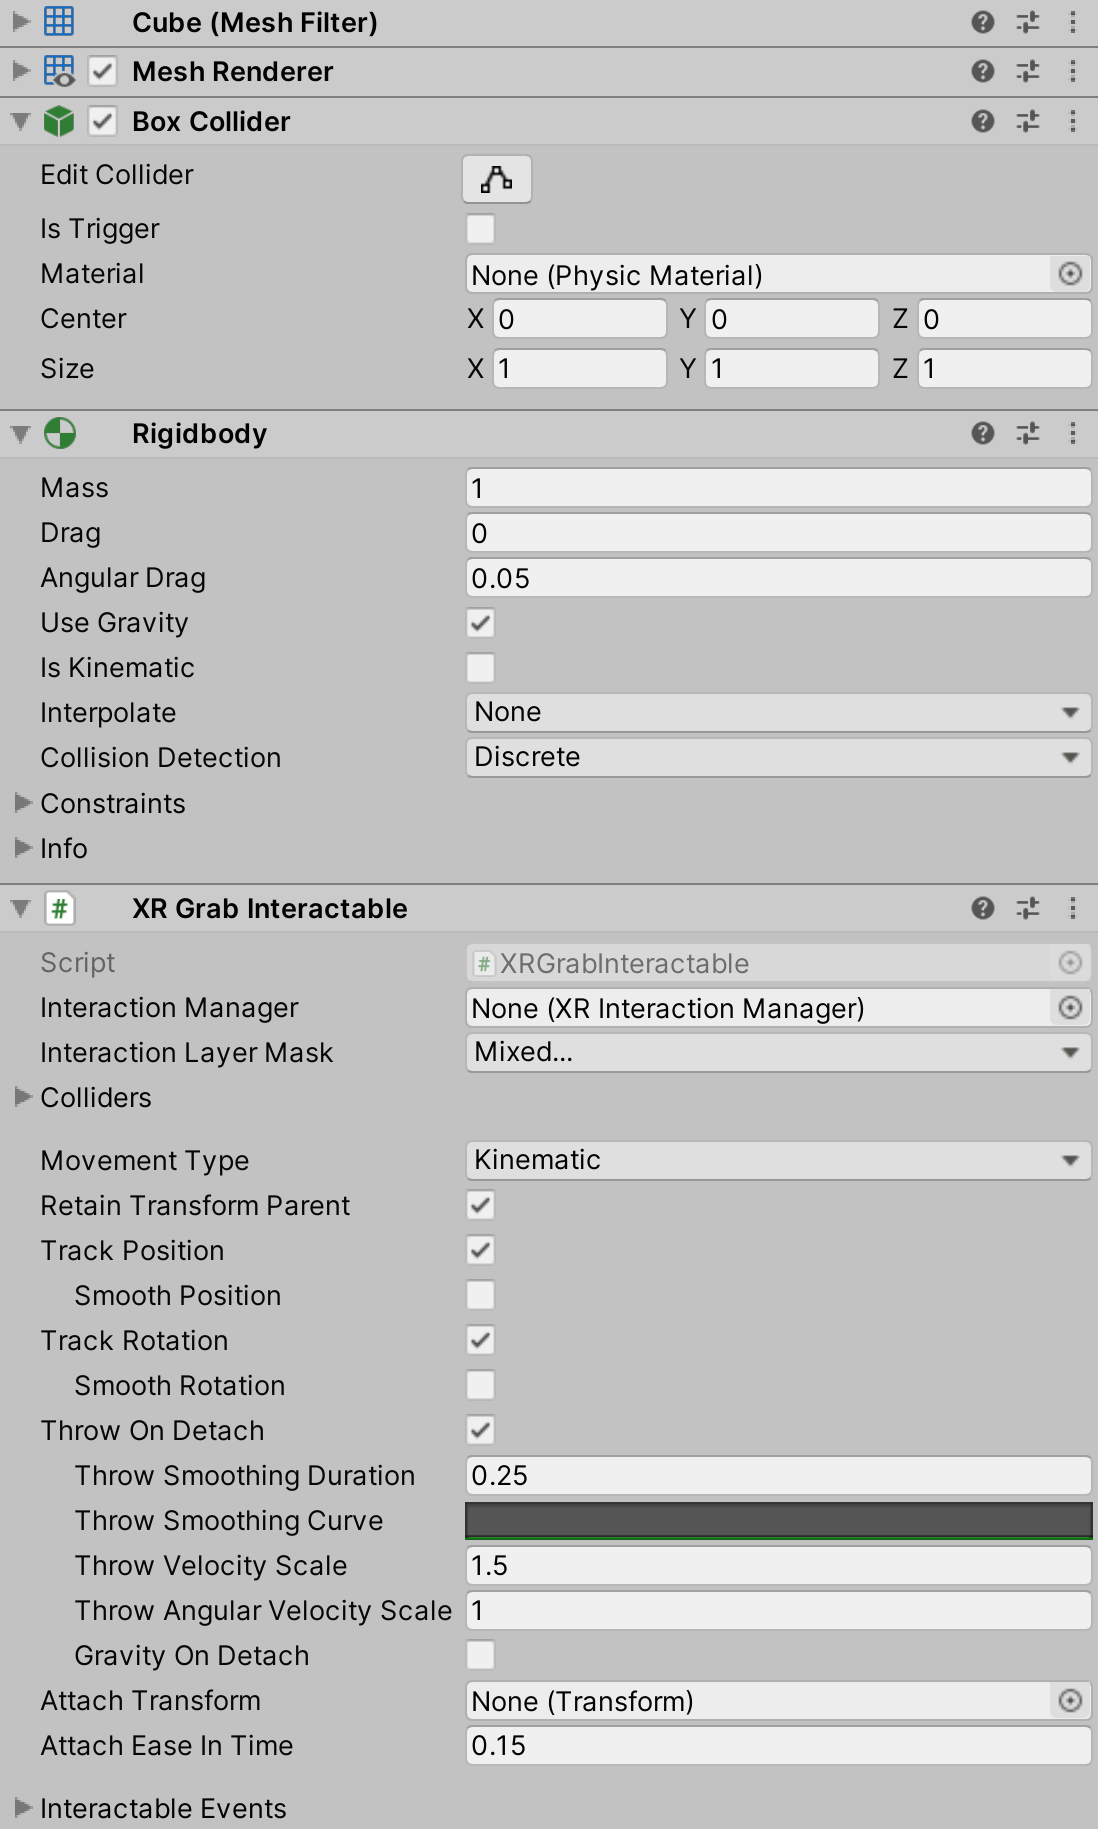
Task: Expand Interactable Events foldout
Action: pyautogui.click(x=24, y=1808)
